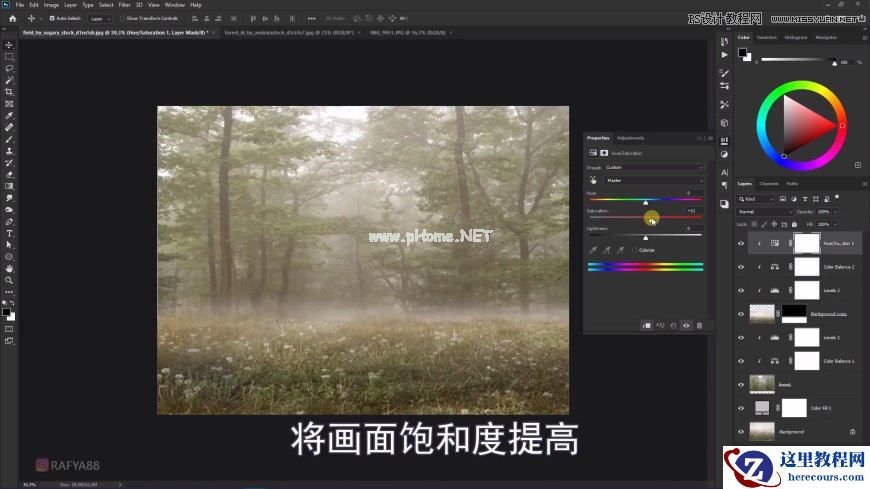Hide the Hue/Saturation 1 layer
The image size is (870, 489).
pyautogui.click(x=741, y=243)
